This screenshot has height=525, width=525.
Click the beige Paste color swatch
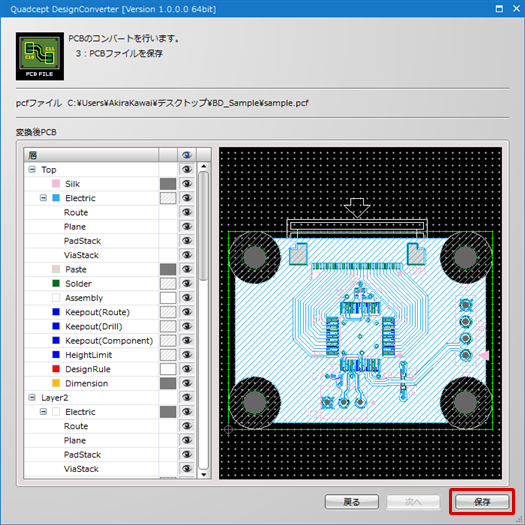click(56, 269)
